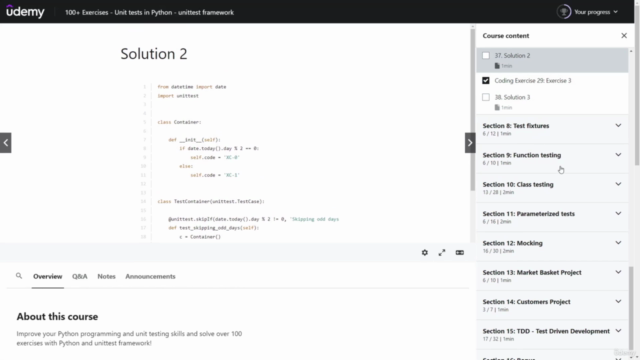Go to previous lecture arrow

[x=6, y=143]
